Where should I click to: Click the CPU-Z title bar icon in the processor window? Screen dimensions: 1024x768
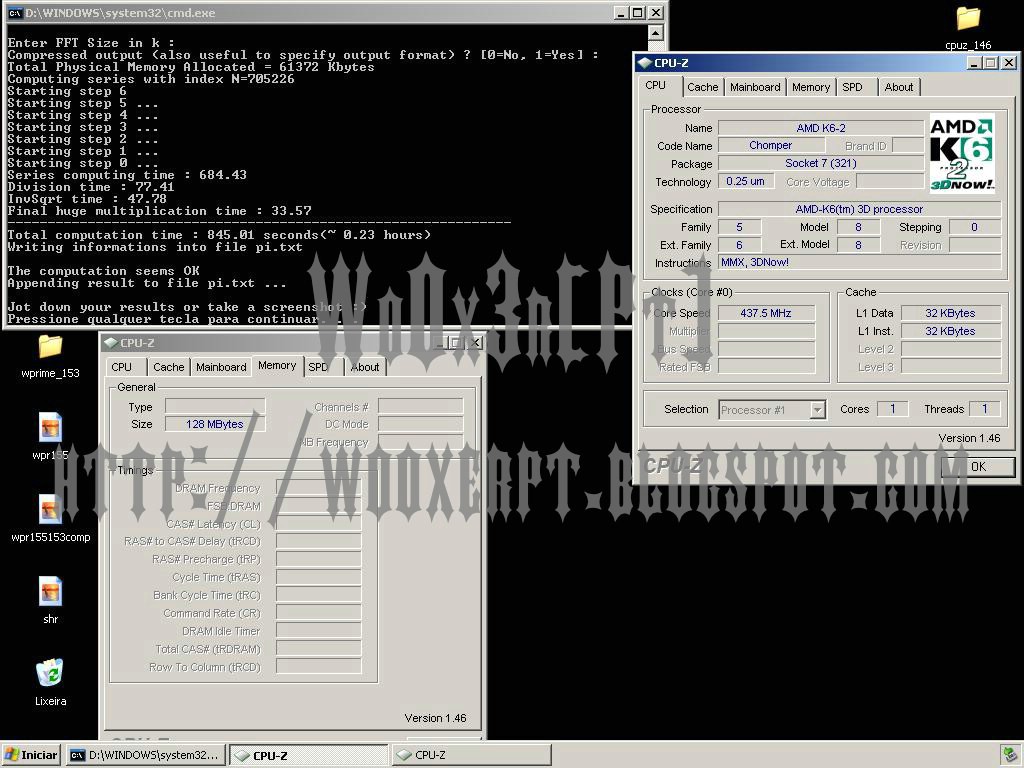(645, 63)
